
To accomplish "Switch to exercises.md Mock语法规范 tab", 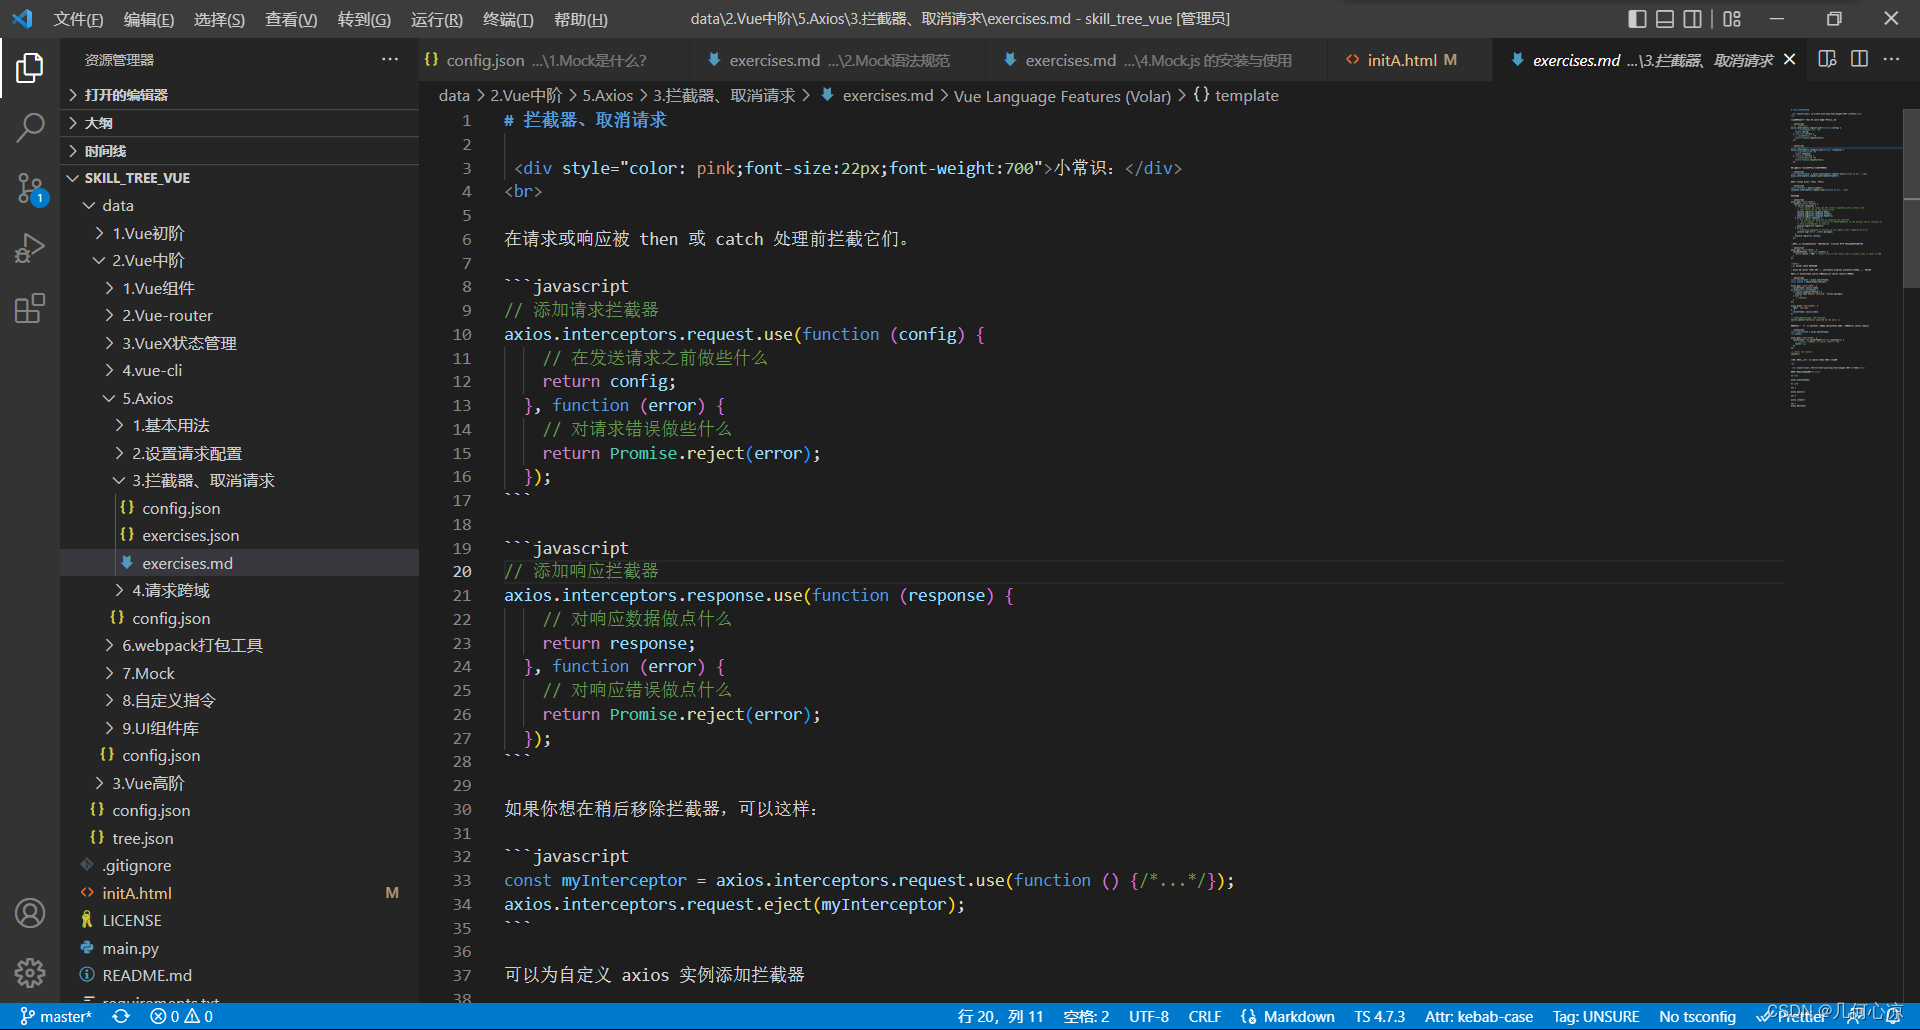I will coord(838,60).
